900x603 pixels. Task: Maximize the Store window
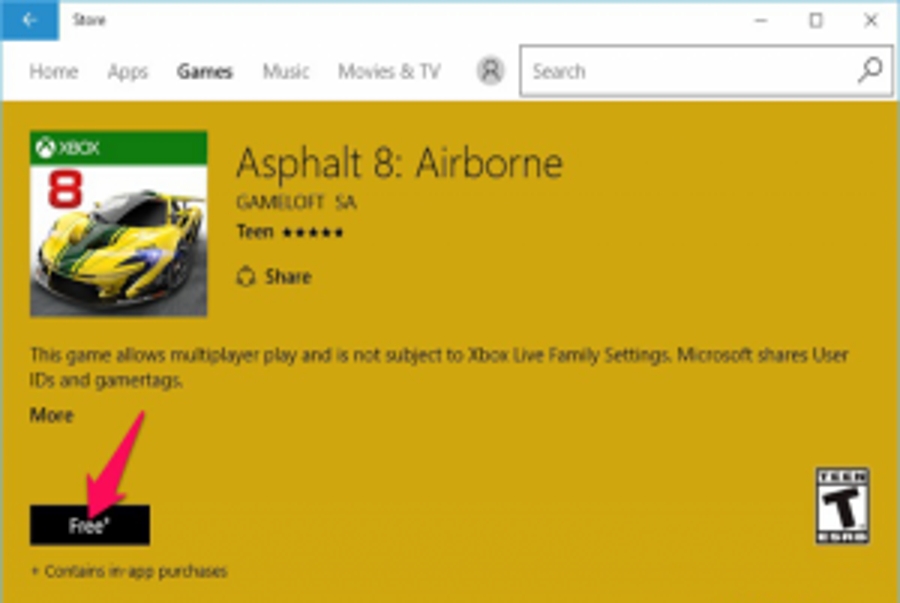(x=816, y=20)
